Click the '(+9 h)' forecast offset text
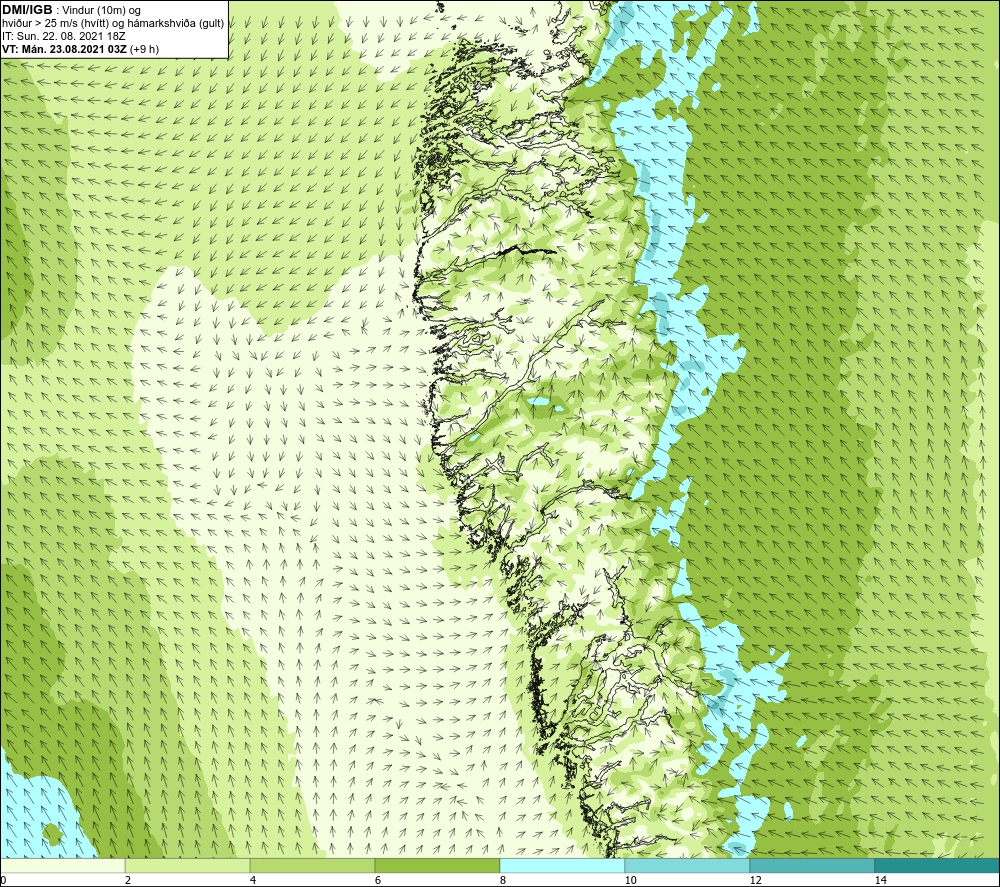Viewport: 1000px width, 887px height. pos(144,49)
